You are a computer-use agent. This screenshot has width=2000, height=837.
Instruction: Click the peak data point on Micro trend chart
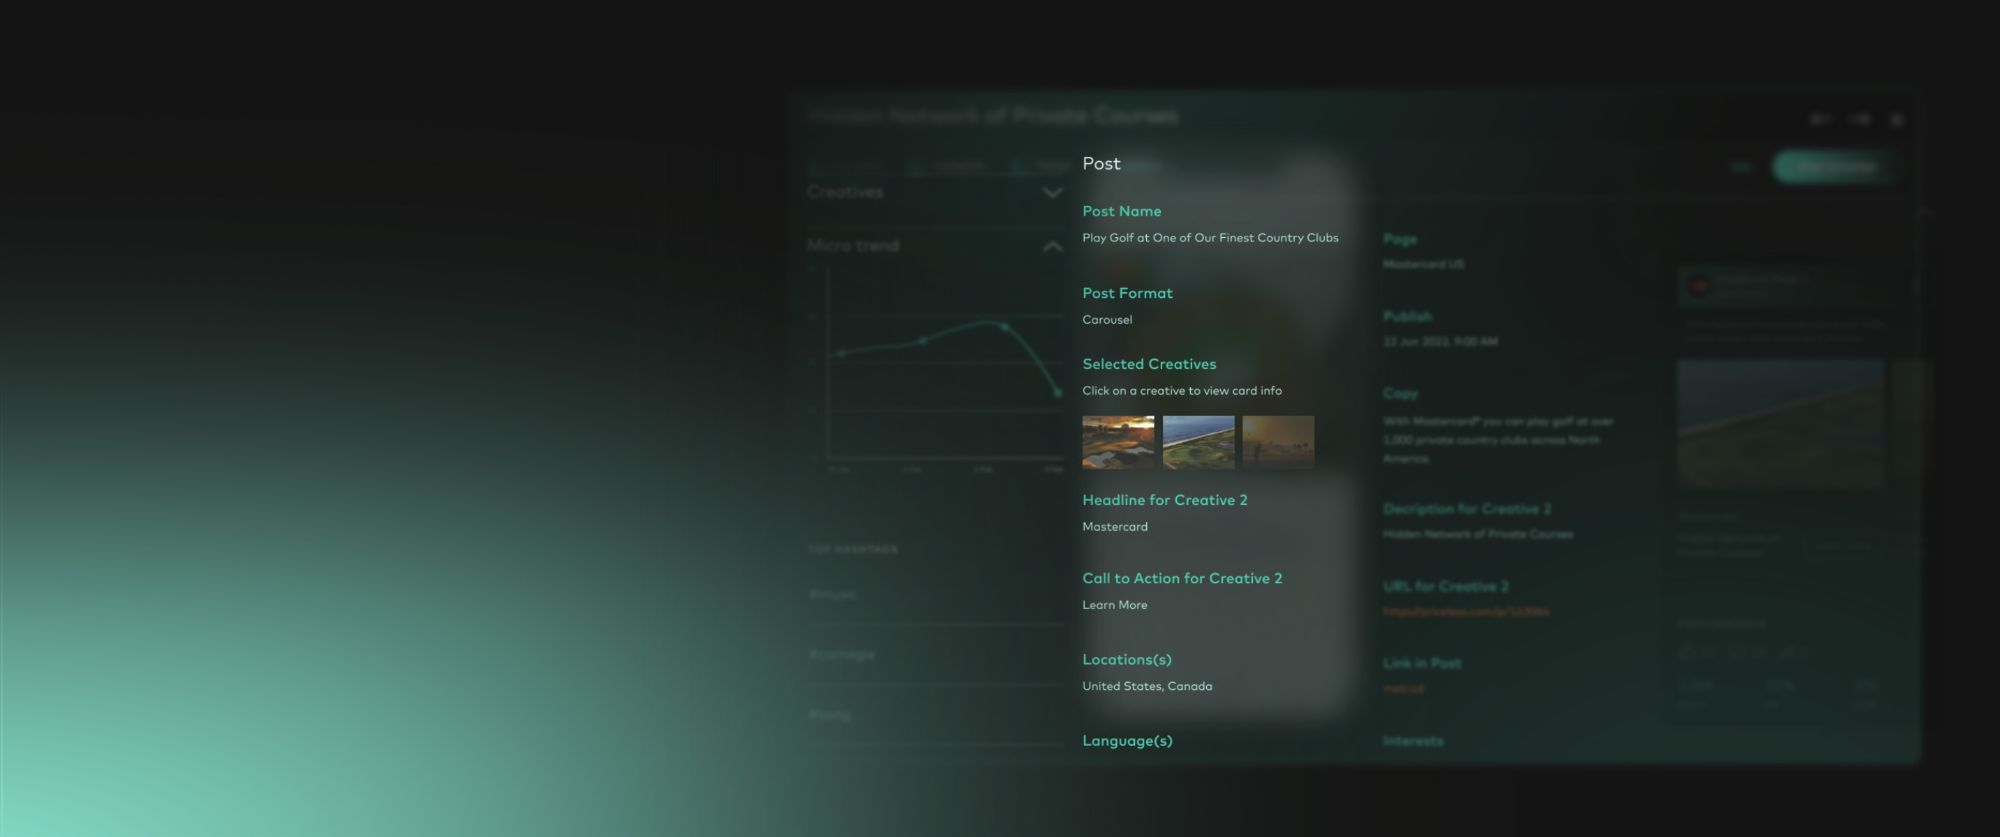pos(1005,327)
